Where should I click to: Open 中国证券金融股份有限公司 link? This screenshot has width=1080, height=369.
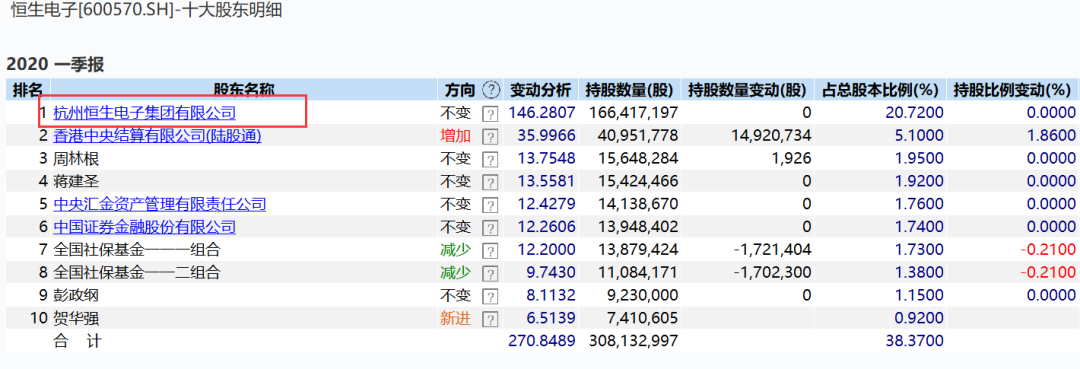[145, 227]
